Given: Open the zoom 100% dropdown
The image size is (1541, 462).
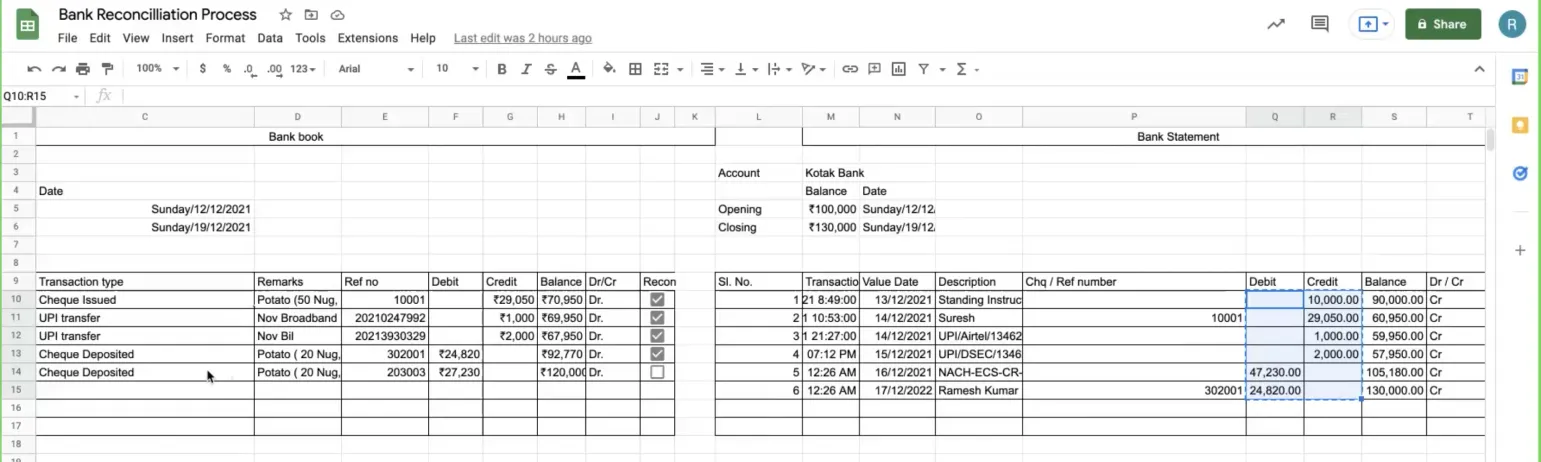Looking at the screenshot, I should (x=158, y=69).
